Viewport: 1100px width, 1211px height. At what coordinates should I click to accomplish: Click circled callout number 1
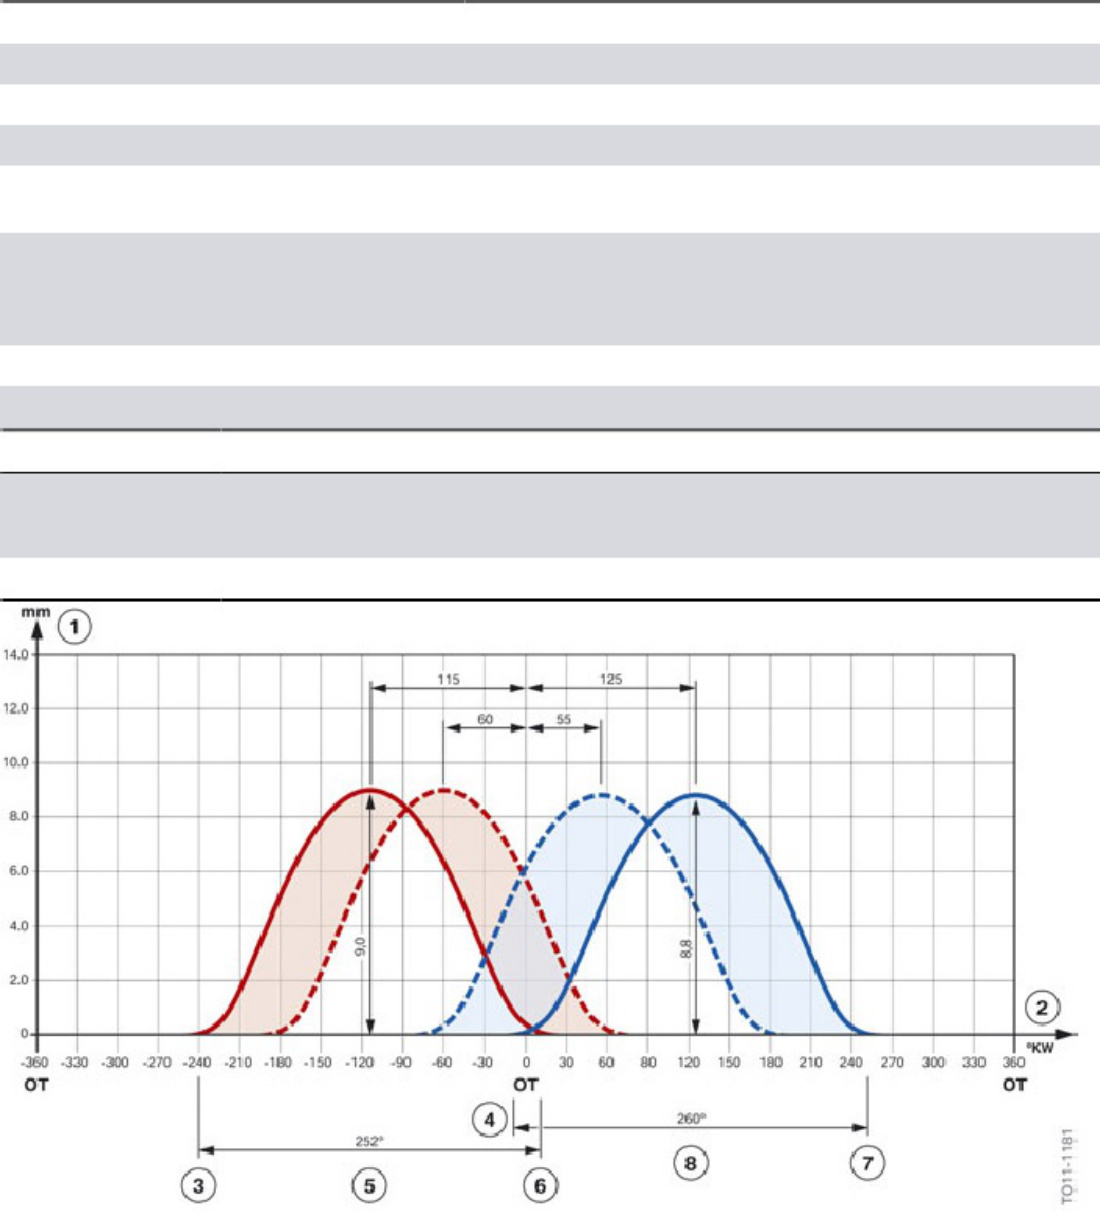click(x=75, y=627)
